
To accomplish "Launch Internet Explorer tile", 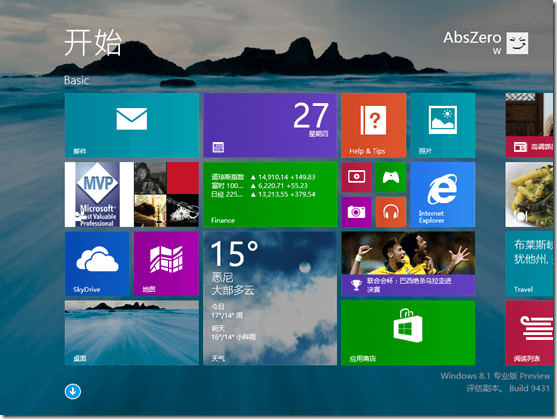I will pos(443,195).
